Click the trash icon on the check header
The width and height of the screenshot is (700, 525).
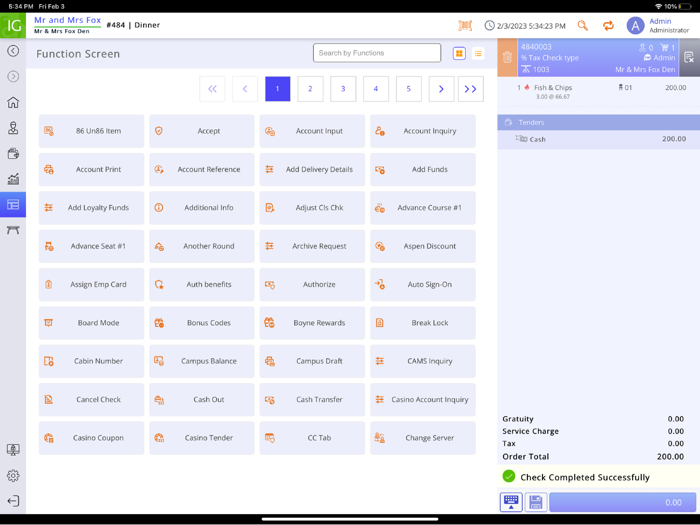[x=507, y=58]
